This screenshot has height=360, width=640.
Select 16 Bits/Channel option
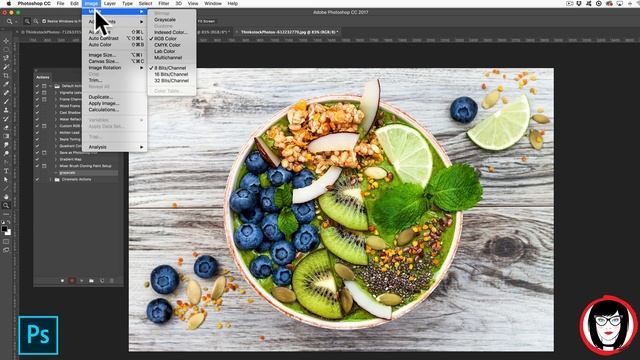(x=172, y=74)
